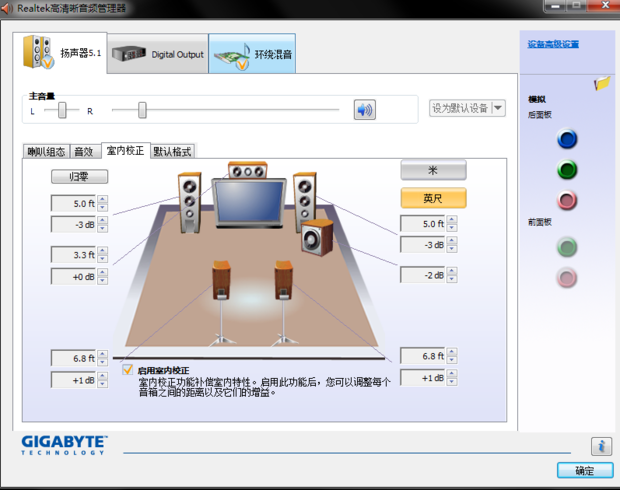Select the front left tower speaker
This screenshot has width=620, height=490.
(x=189, y=202)
